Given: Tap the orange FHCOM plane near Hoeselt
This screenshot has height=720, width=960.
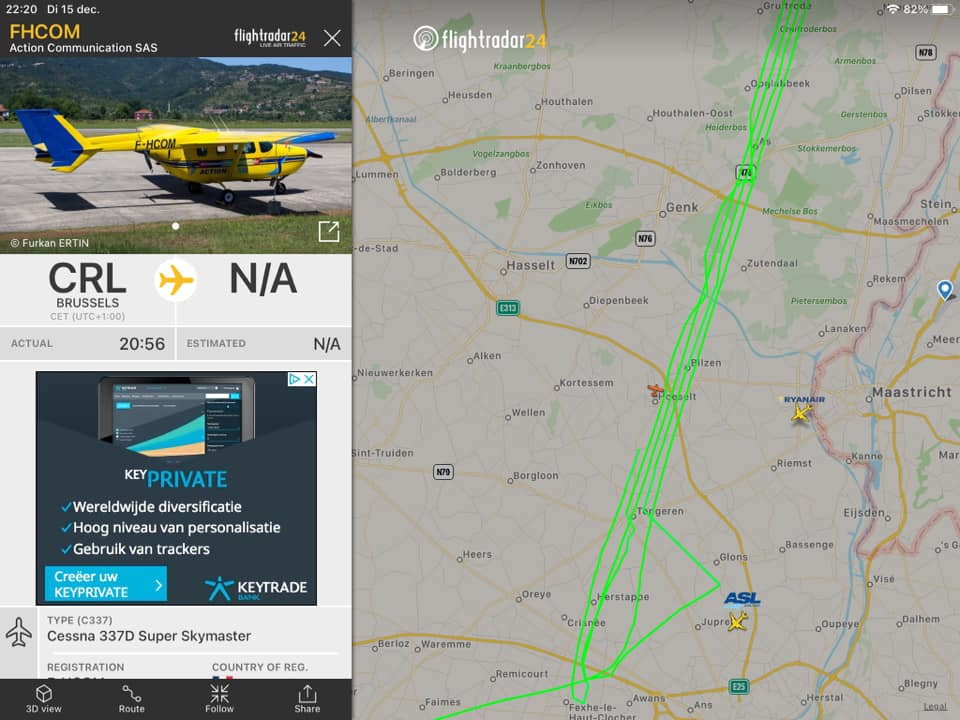Looking at the screenshot, I should pyautogui.click(x=656, y=389).
